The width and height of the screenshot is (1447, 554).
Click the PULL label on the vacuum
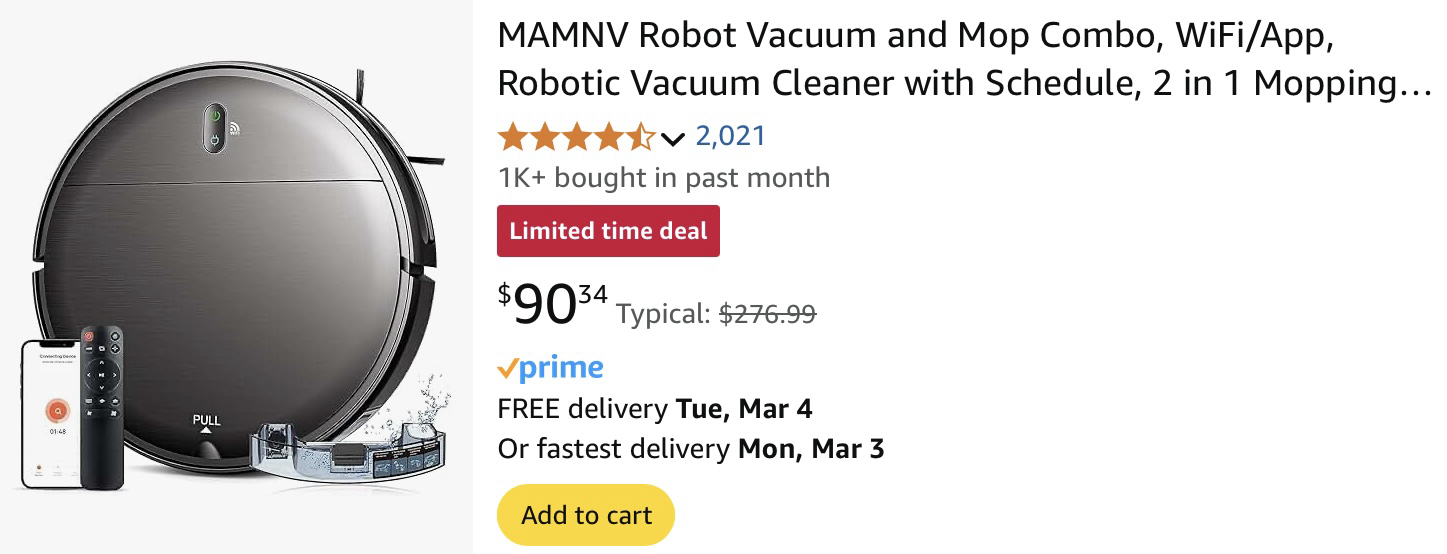(206, 420)
